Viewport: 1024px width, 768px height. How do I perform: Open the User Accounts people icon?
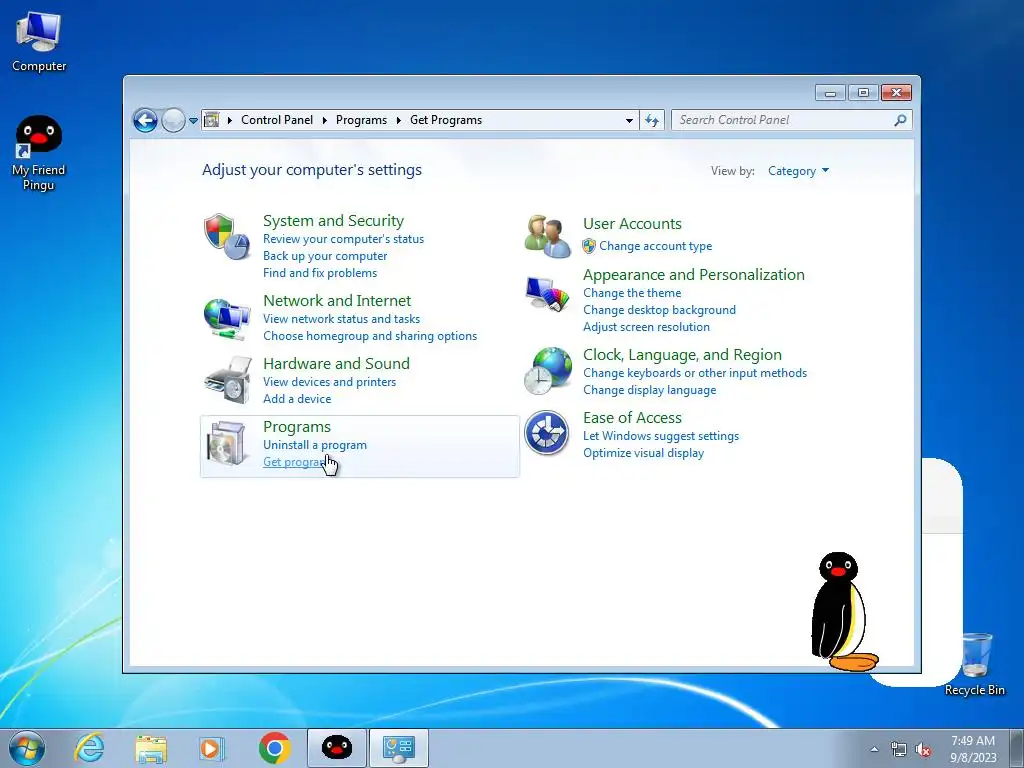point(547,236)
